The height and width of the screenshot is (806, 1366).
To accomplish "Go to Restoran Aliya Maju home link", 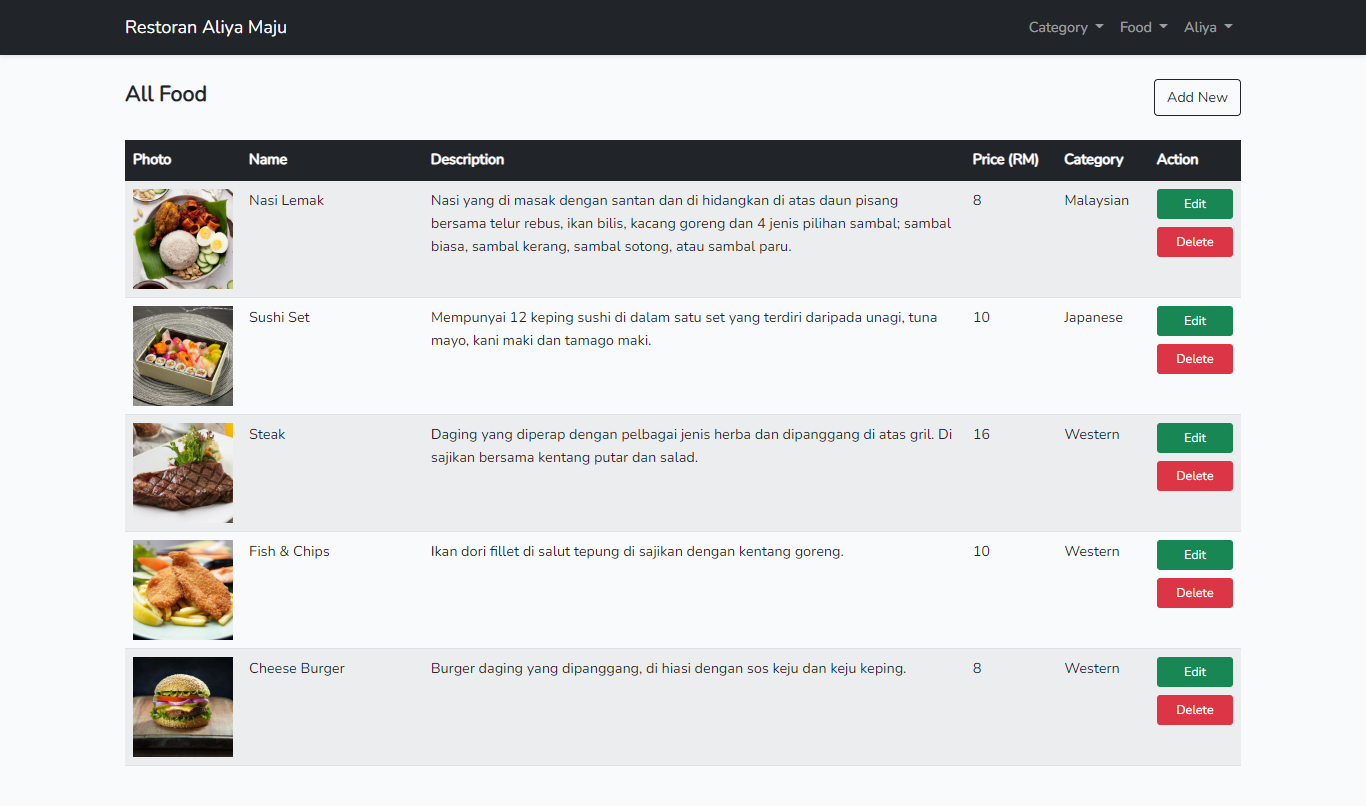I will (206, 27).
